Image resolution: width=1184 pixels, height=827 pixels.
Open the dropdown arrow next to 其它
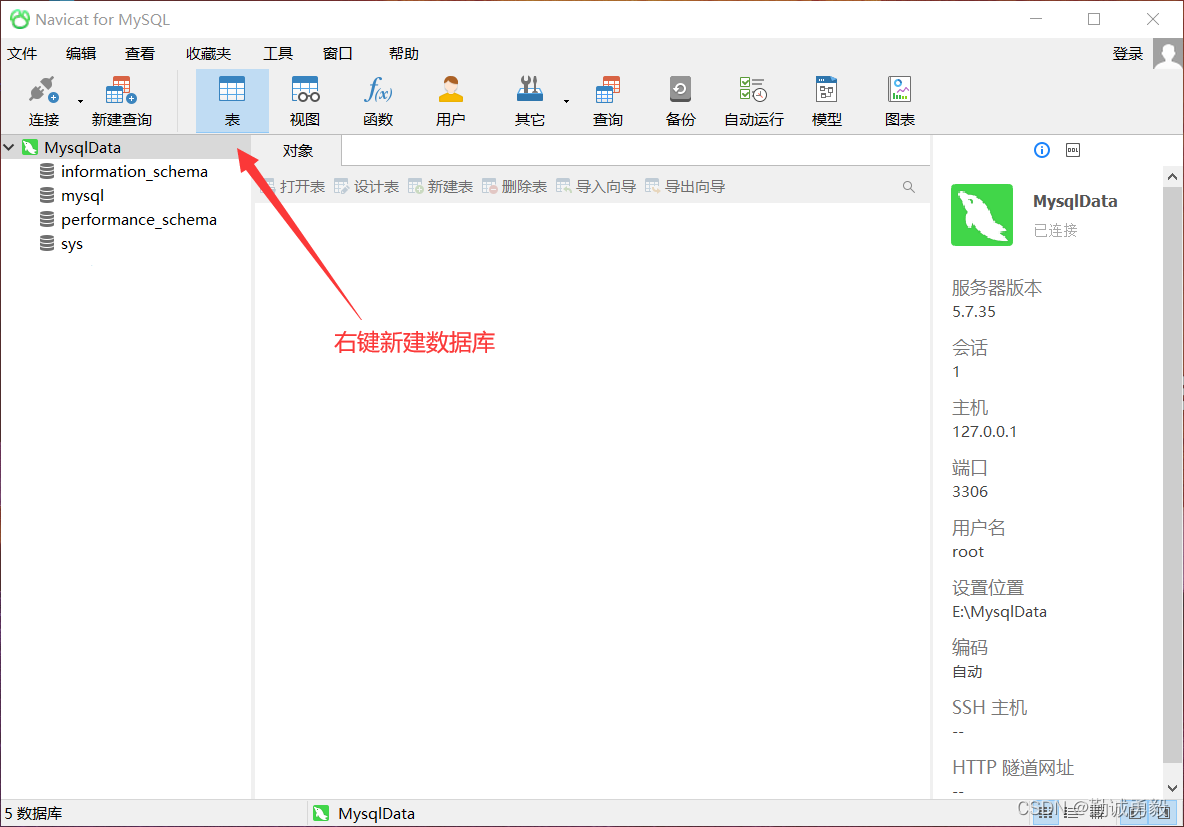pos(566,101)
